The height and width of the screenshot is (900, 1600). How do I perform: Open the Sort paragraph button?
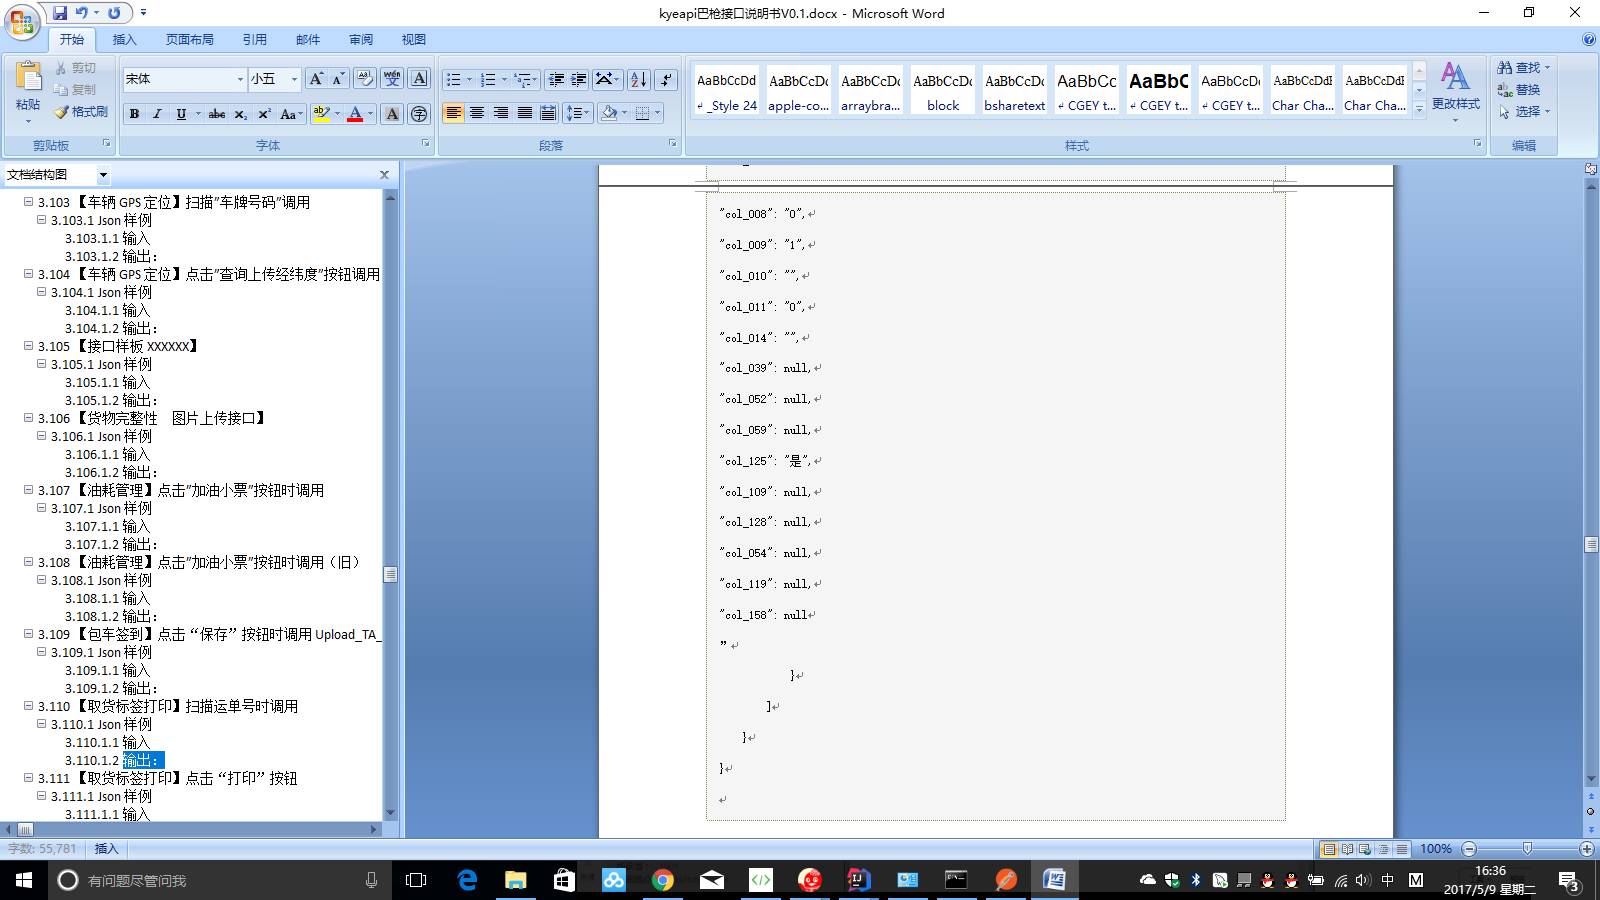639,79
